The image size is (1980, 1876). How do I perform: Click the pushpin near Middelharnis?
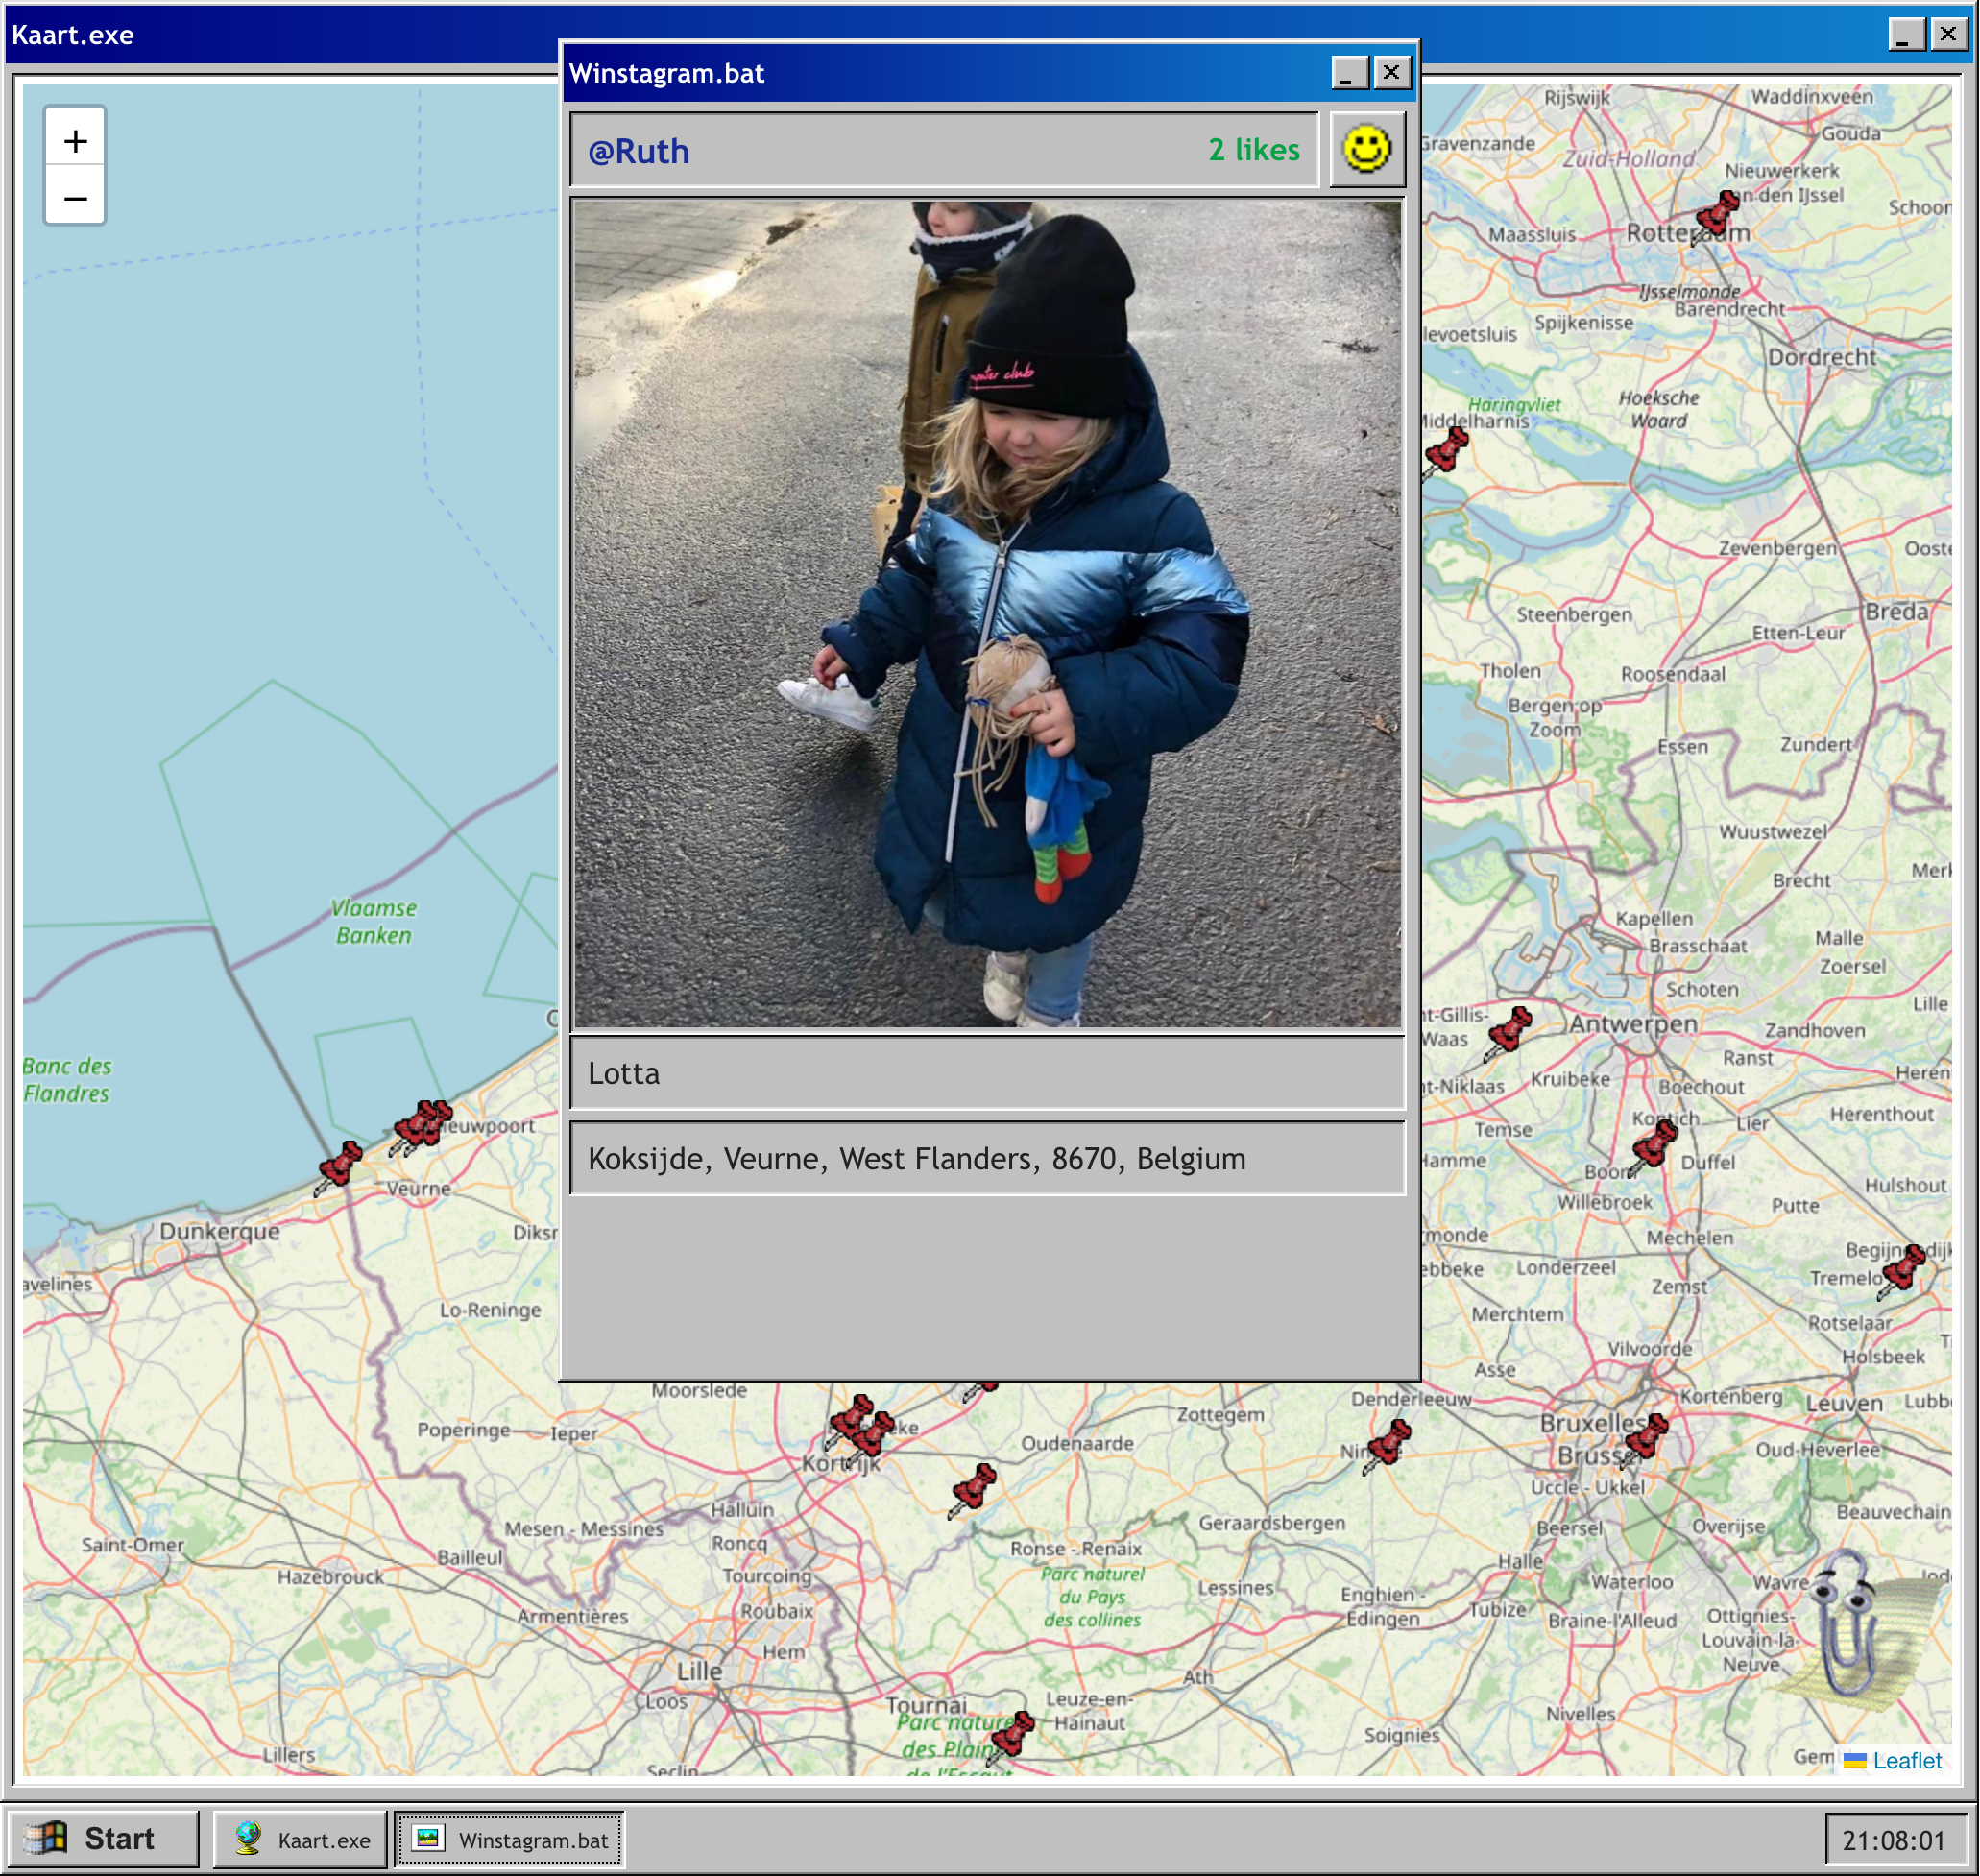pos(1446,450)
